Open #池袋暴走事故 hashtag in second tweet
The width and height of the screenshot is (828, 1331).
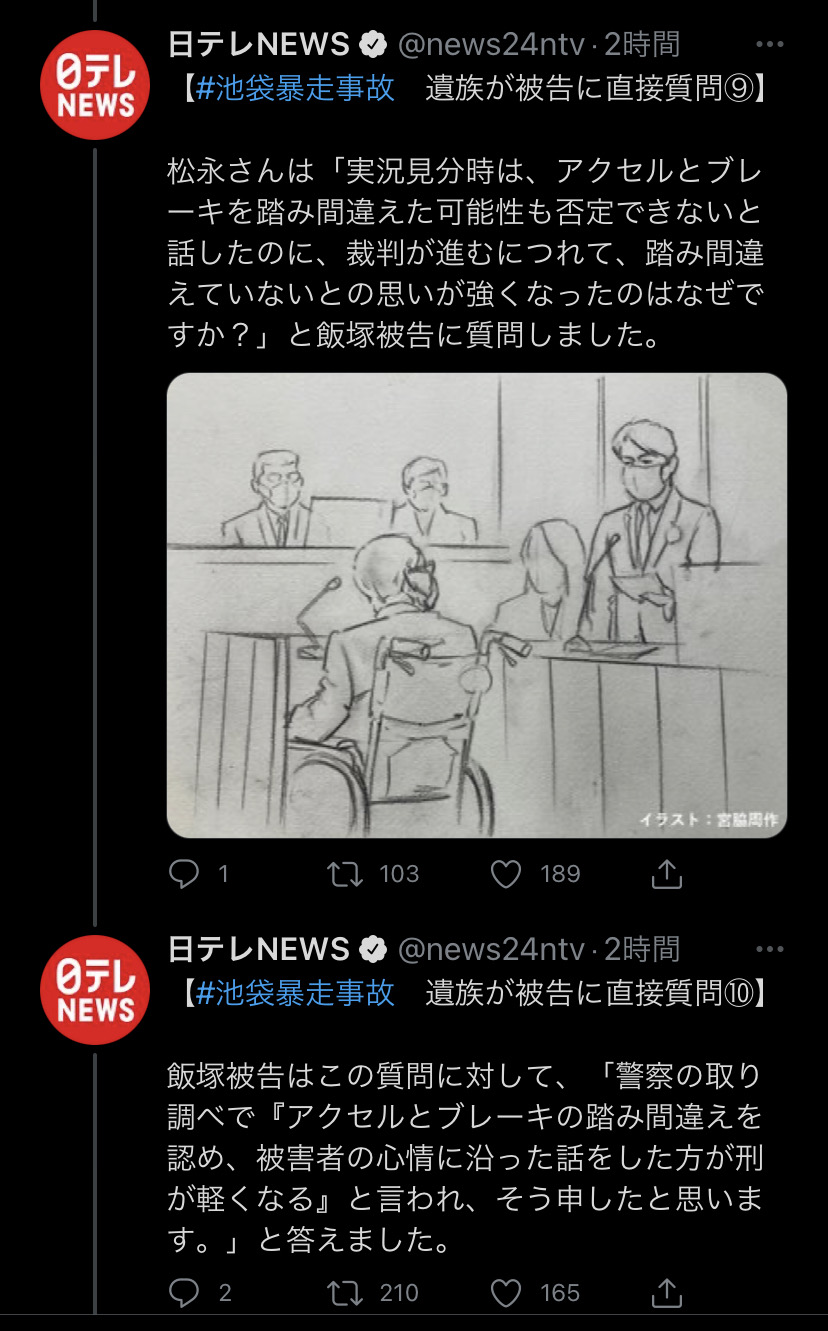(295, 992)
